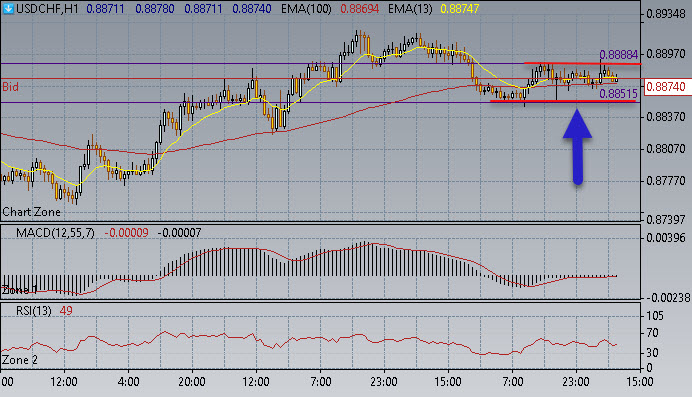Click the Chart Zone label
692x397 pixels.
(x=31, y=212)
